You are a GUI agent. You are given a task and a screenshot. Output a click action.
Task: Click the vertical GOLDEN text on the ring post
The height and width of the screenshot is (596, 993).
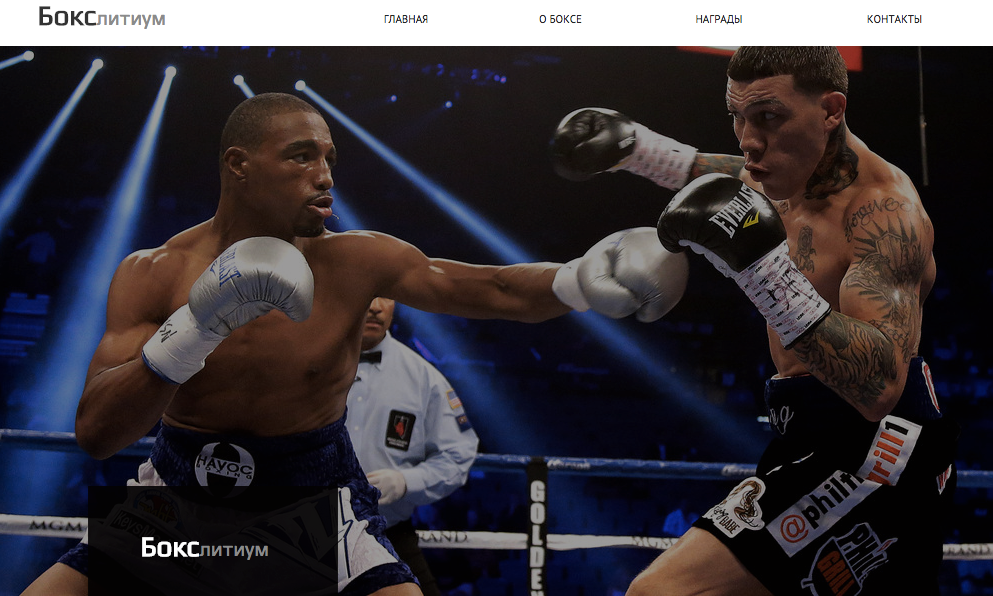tap(537, 535)
